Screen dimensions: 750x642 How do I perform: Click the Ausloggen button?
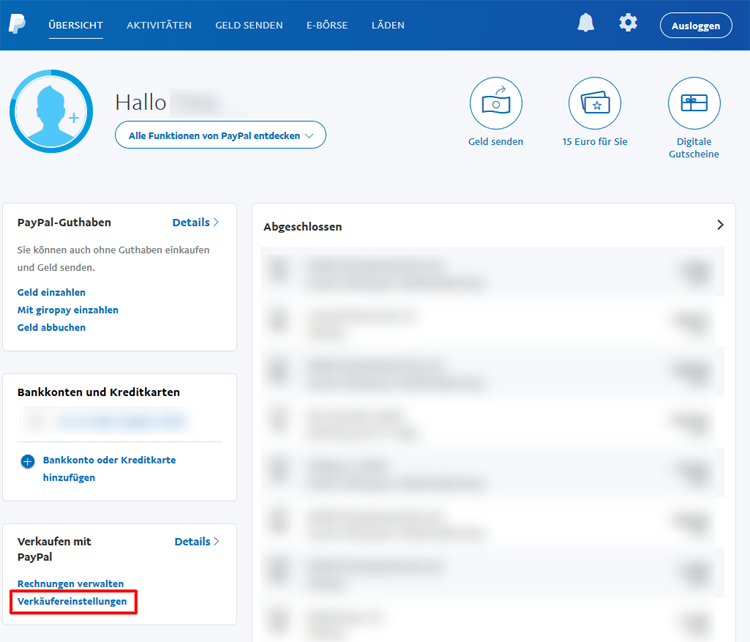click(x=696, y=25)
